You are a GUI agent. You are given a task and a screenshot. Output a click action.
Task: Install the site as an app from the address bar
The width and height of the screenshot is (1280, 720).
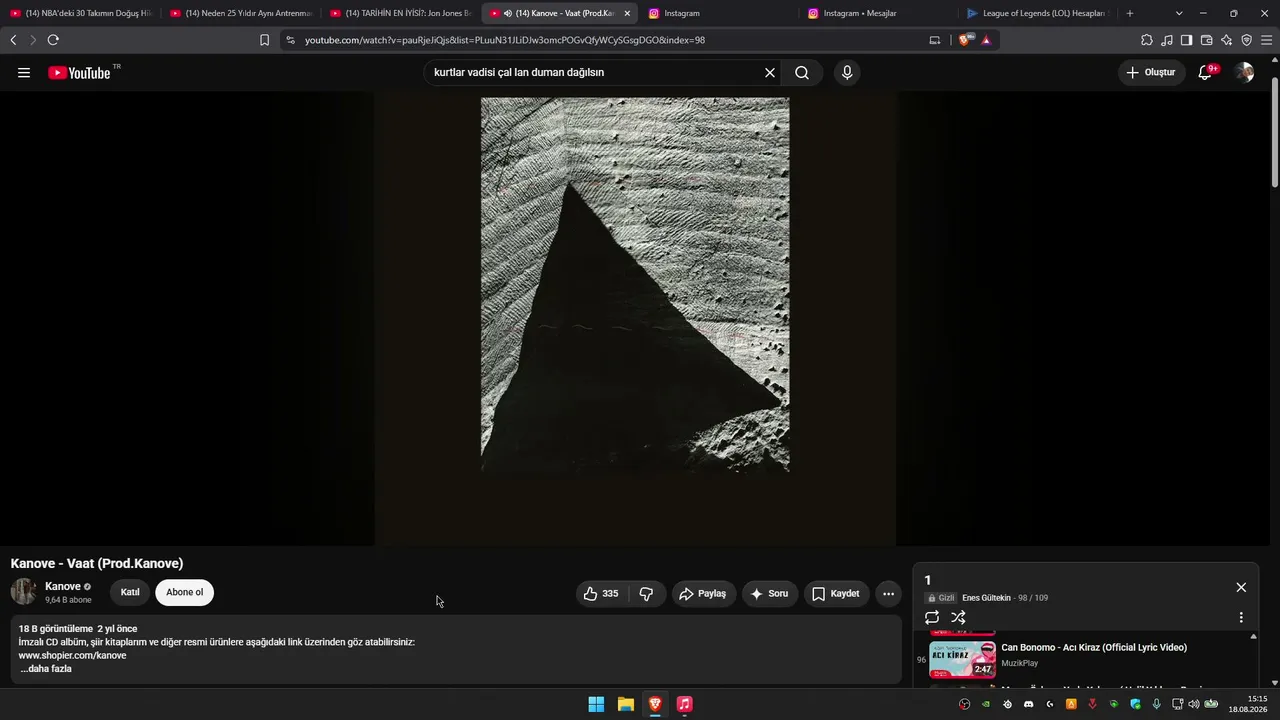point(935,40)
